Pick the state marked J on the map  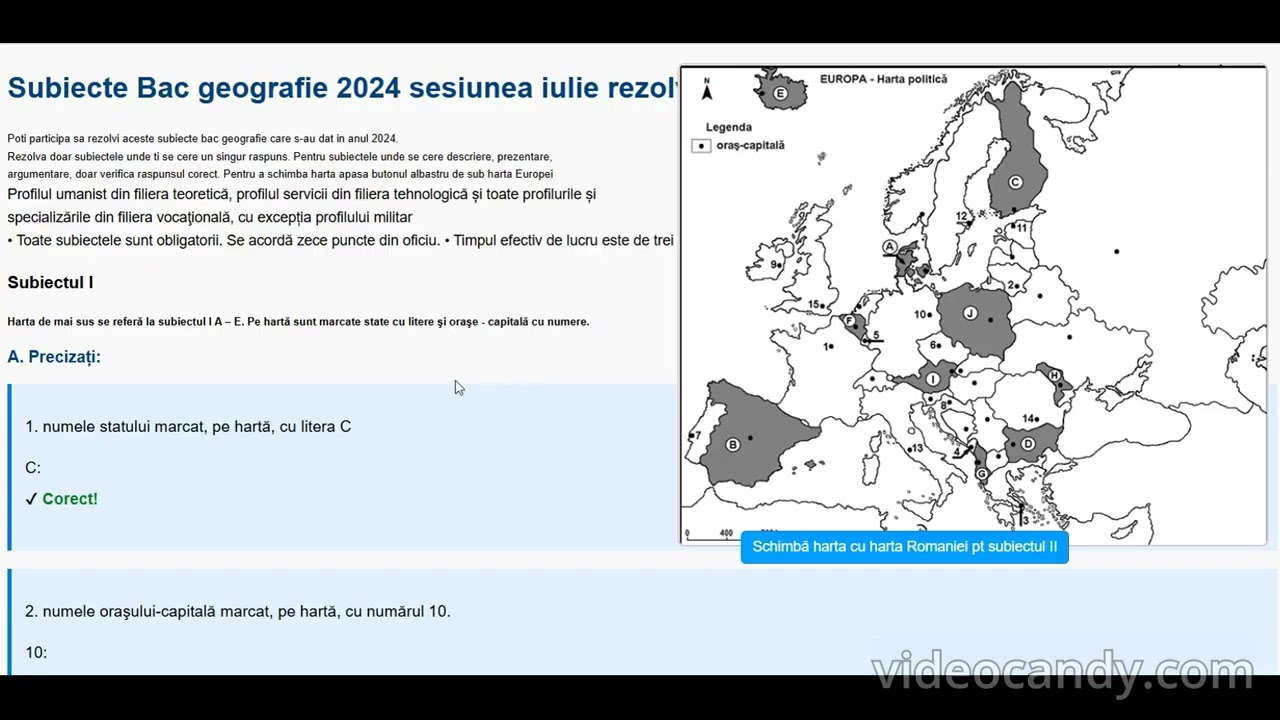pos(969,314)
